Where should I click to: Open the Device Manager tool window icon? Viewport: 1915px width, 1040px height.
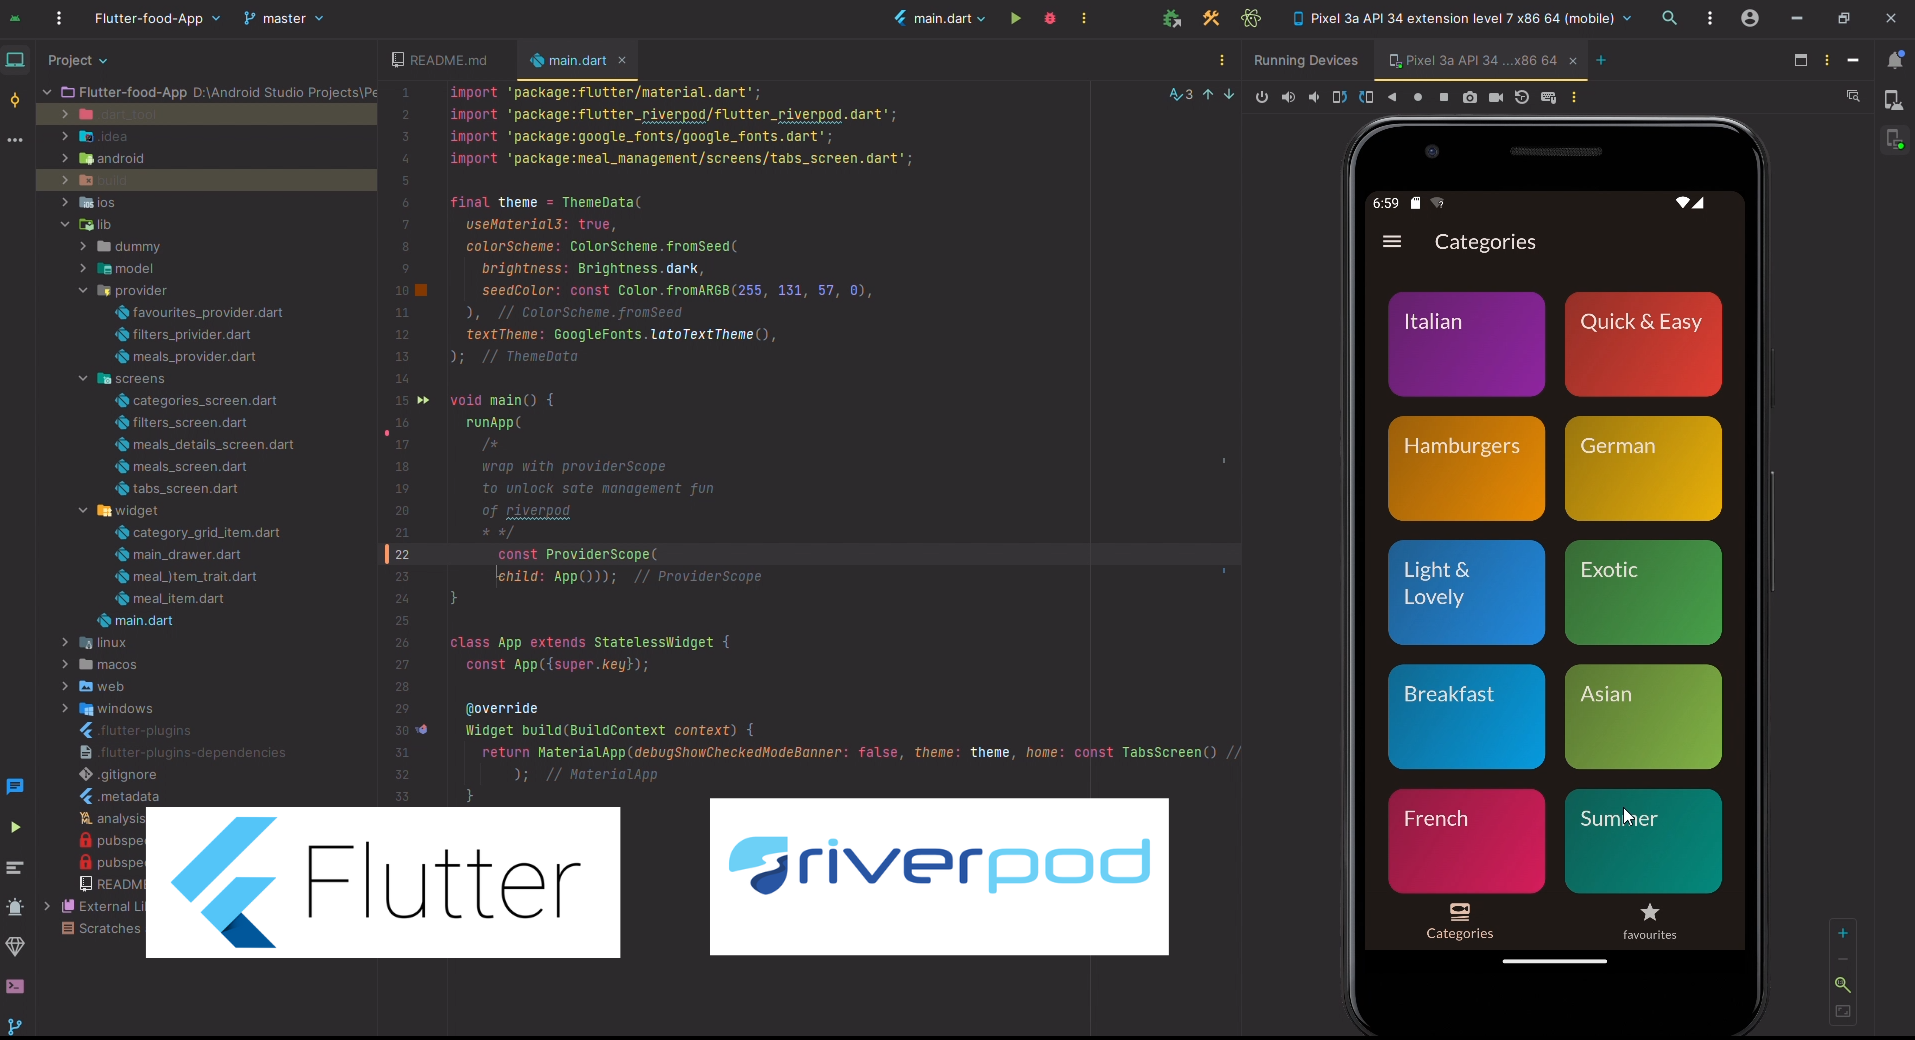click(1893, 99)
